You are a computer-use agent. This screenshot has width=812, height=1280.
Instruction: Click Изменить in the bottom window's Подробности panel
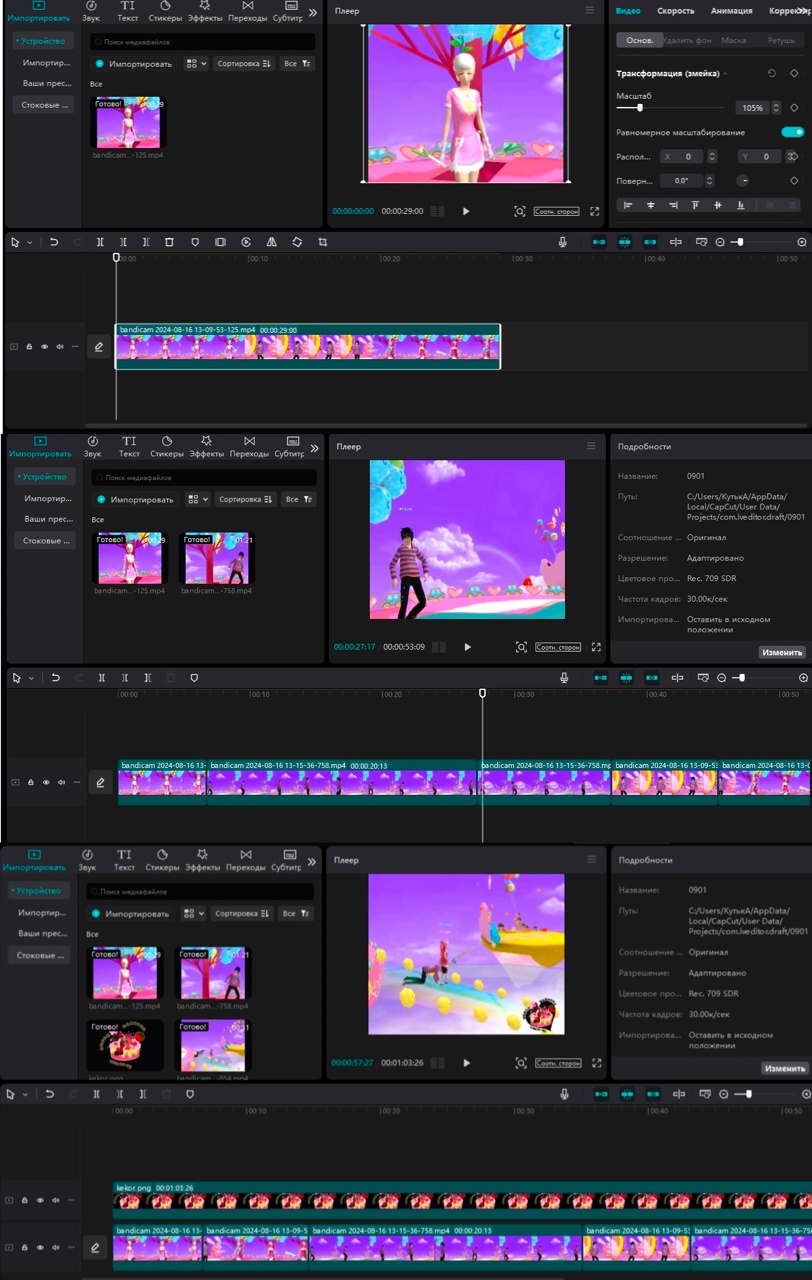pyautogui.click(x=784, y=1068)
